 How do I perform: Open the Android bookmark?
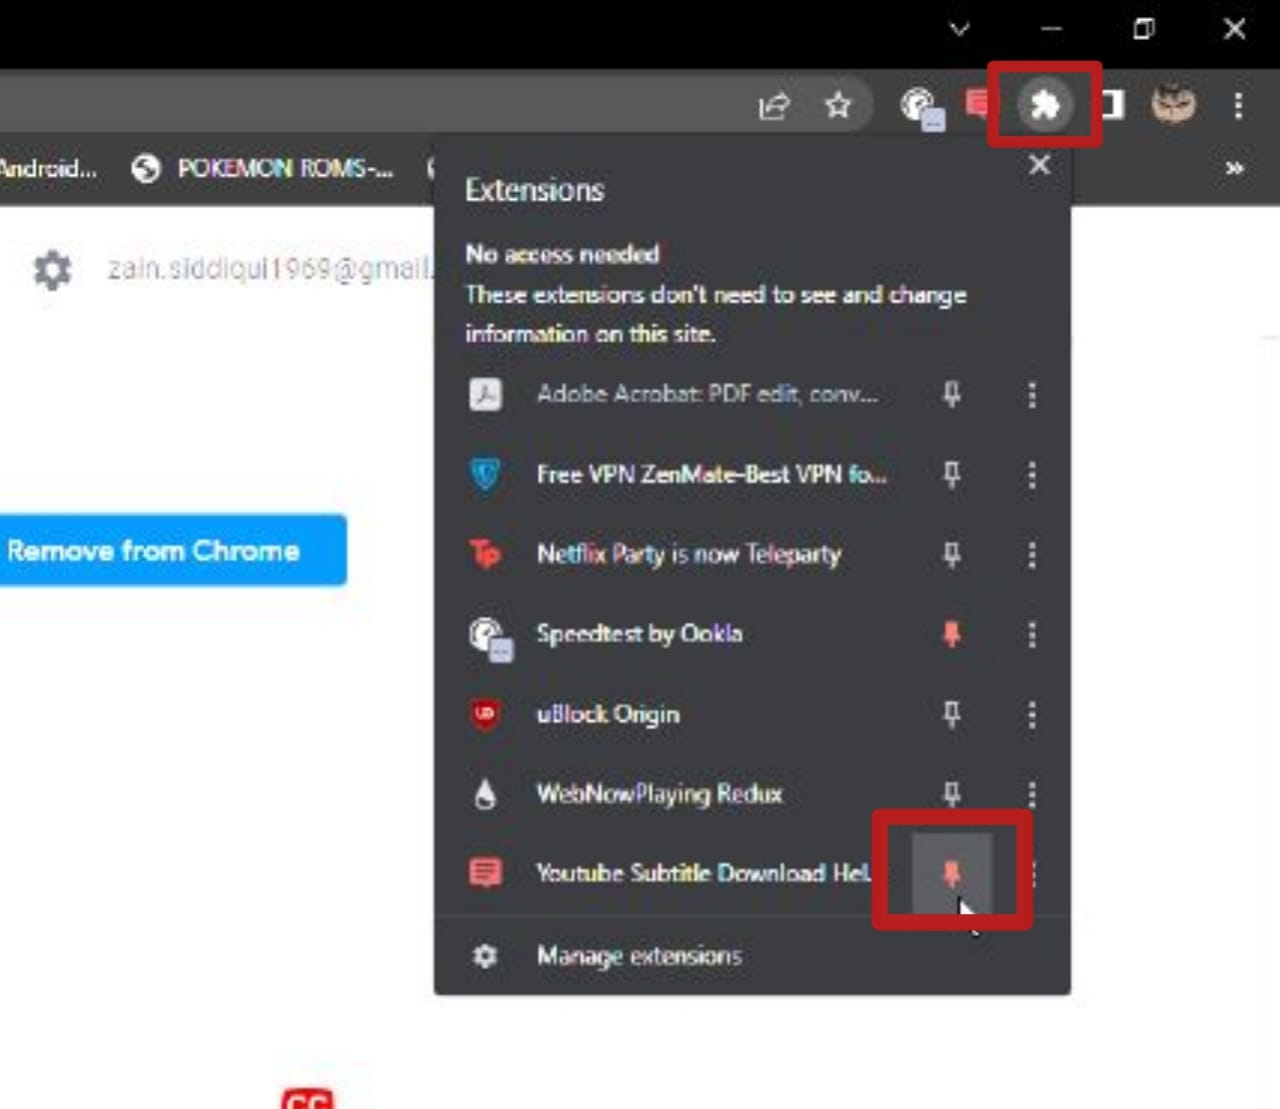(x=48, y=168)
